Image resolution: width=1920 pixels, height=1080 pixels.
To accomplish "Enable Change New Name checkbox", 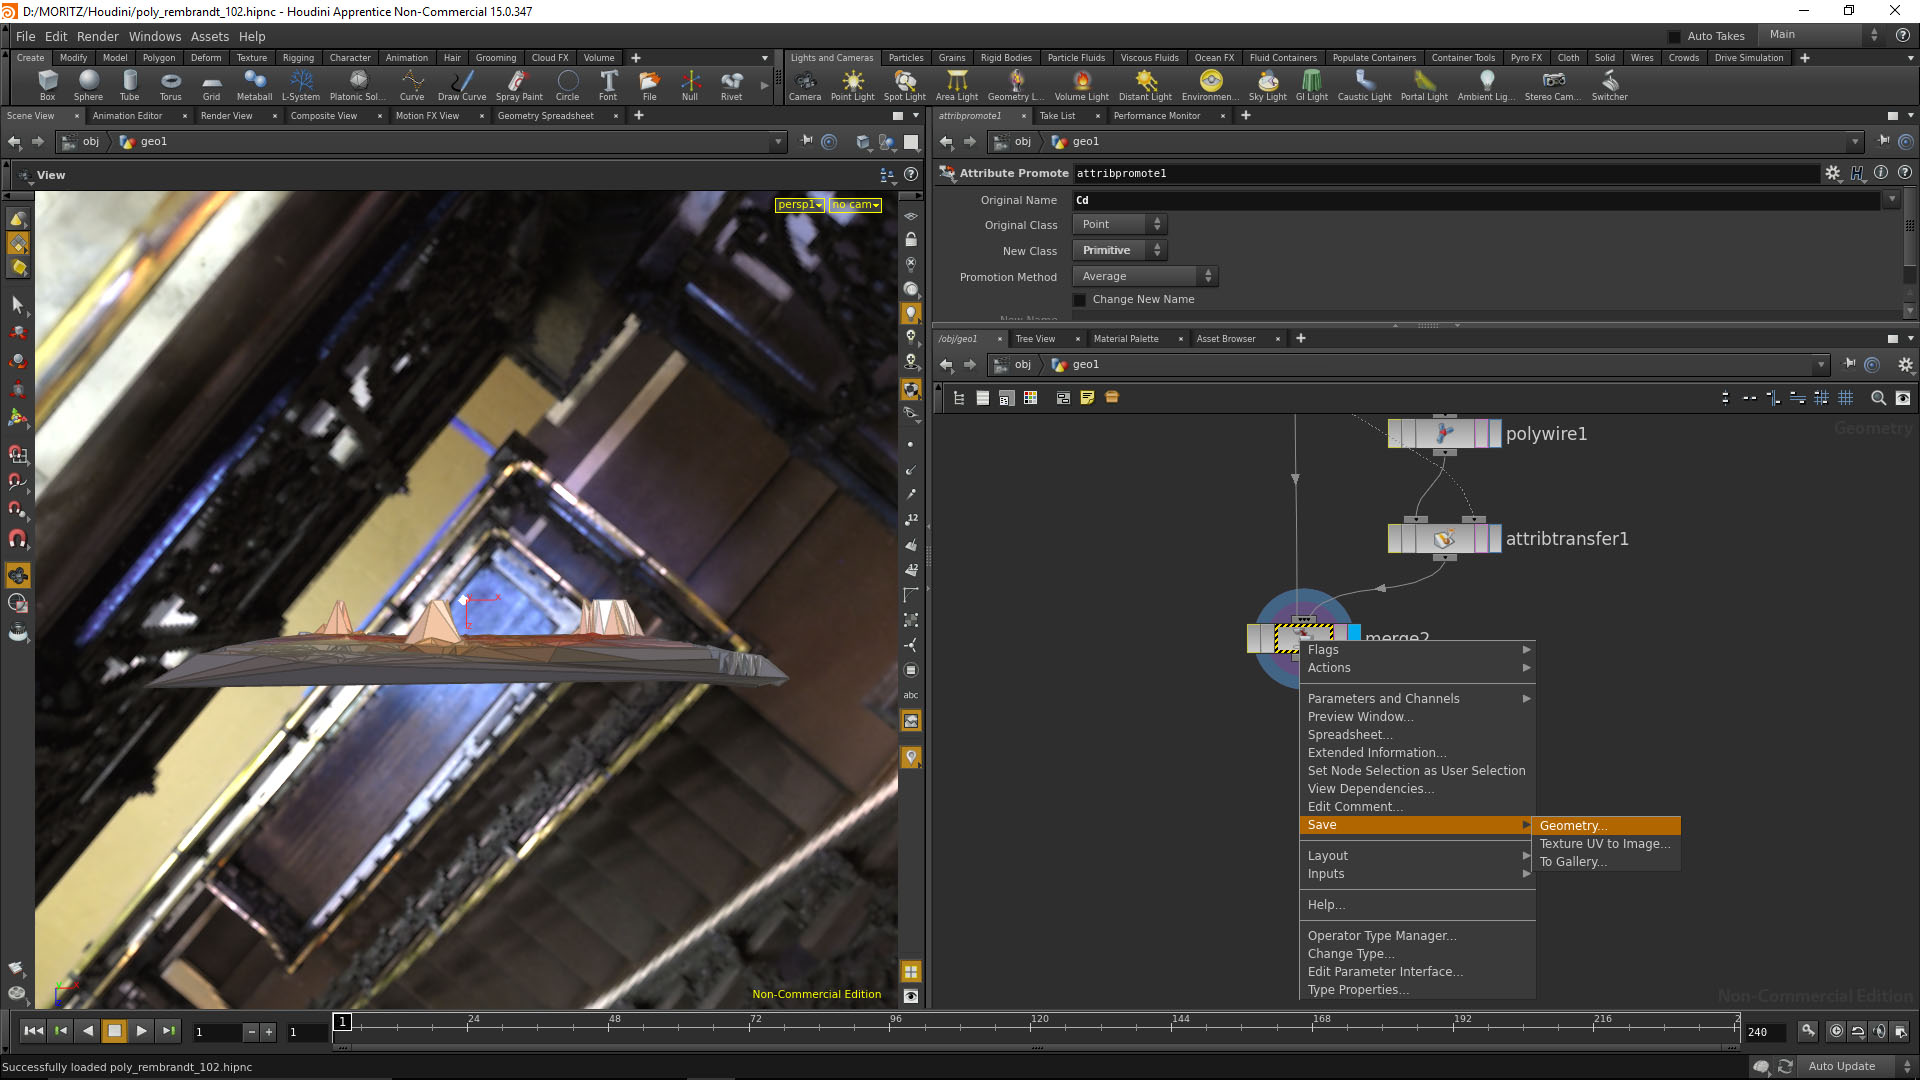I will pos(1080,300).
